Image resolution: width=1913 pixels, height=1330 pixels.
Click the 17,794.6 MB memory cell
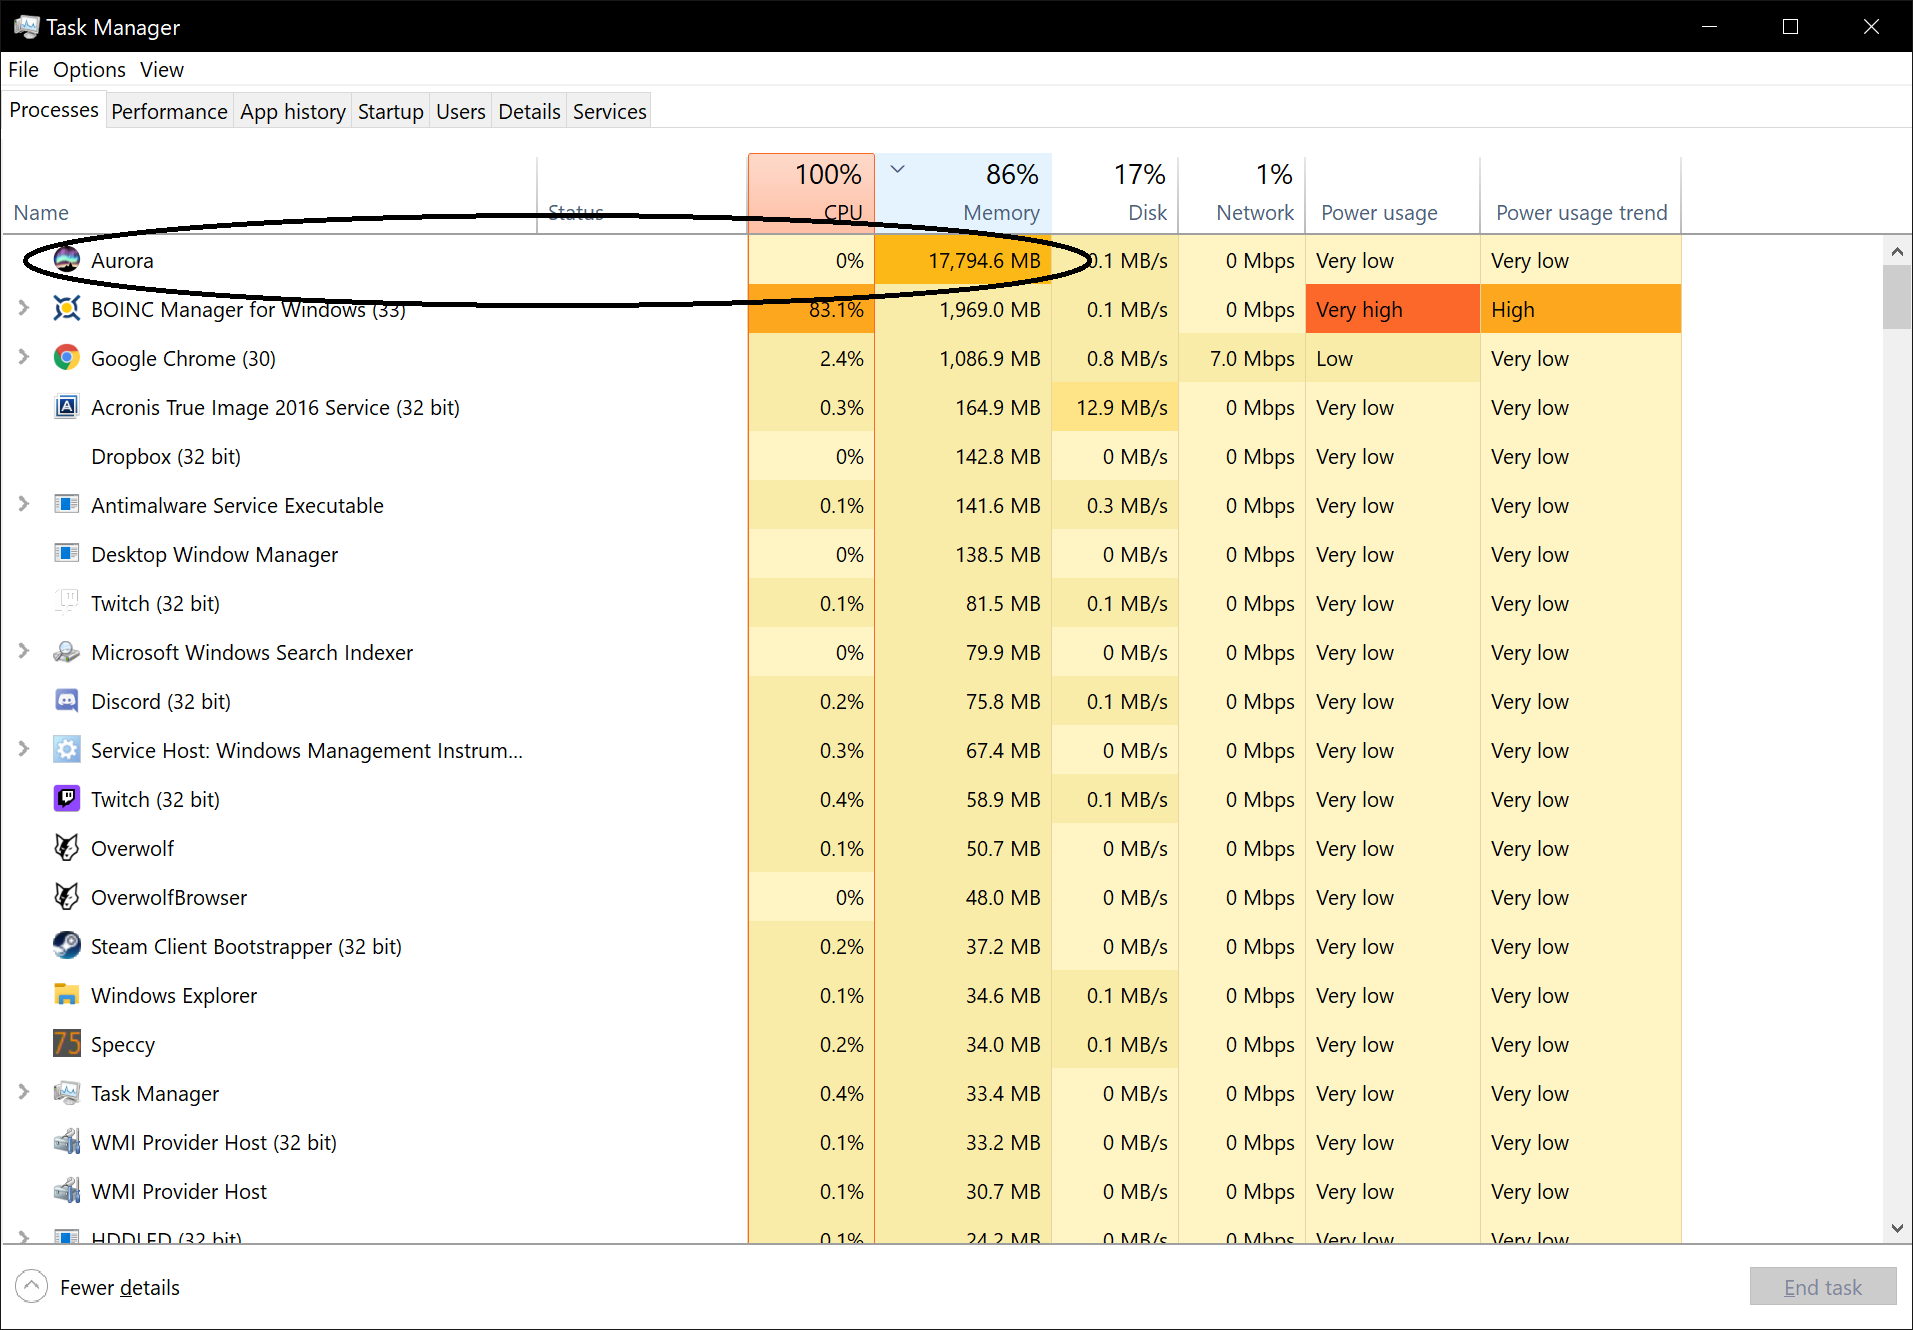point(963,260)
